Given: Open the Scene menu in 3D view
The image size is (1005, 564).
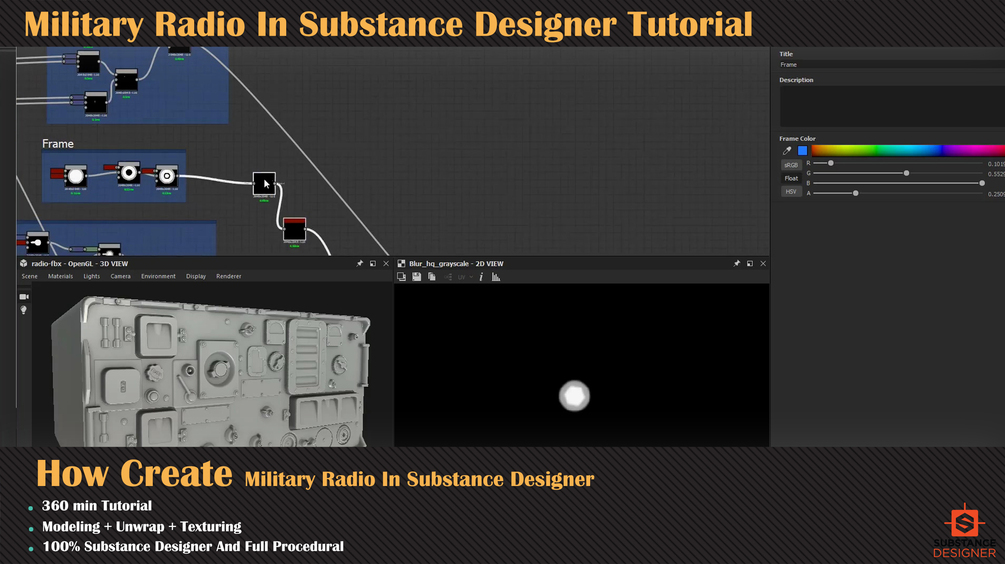Looking at the screenshot, I should (x=29, y=276).
